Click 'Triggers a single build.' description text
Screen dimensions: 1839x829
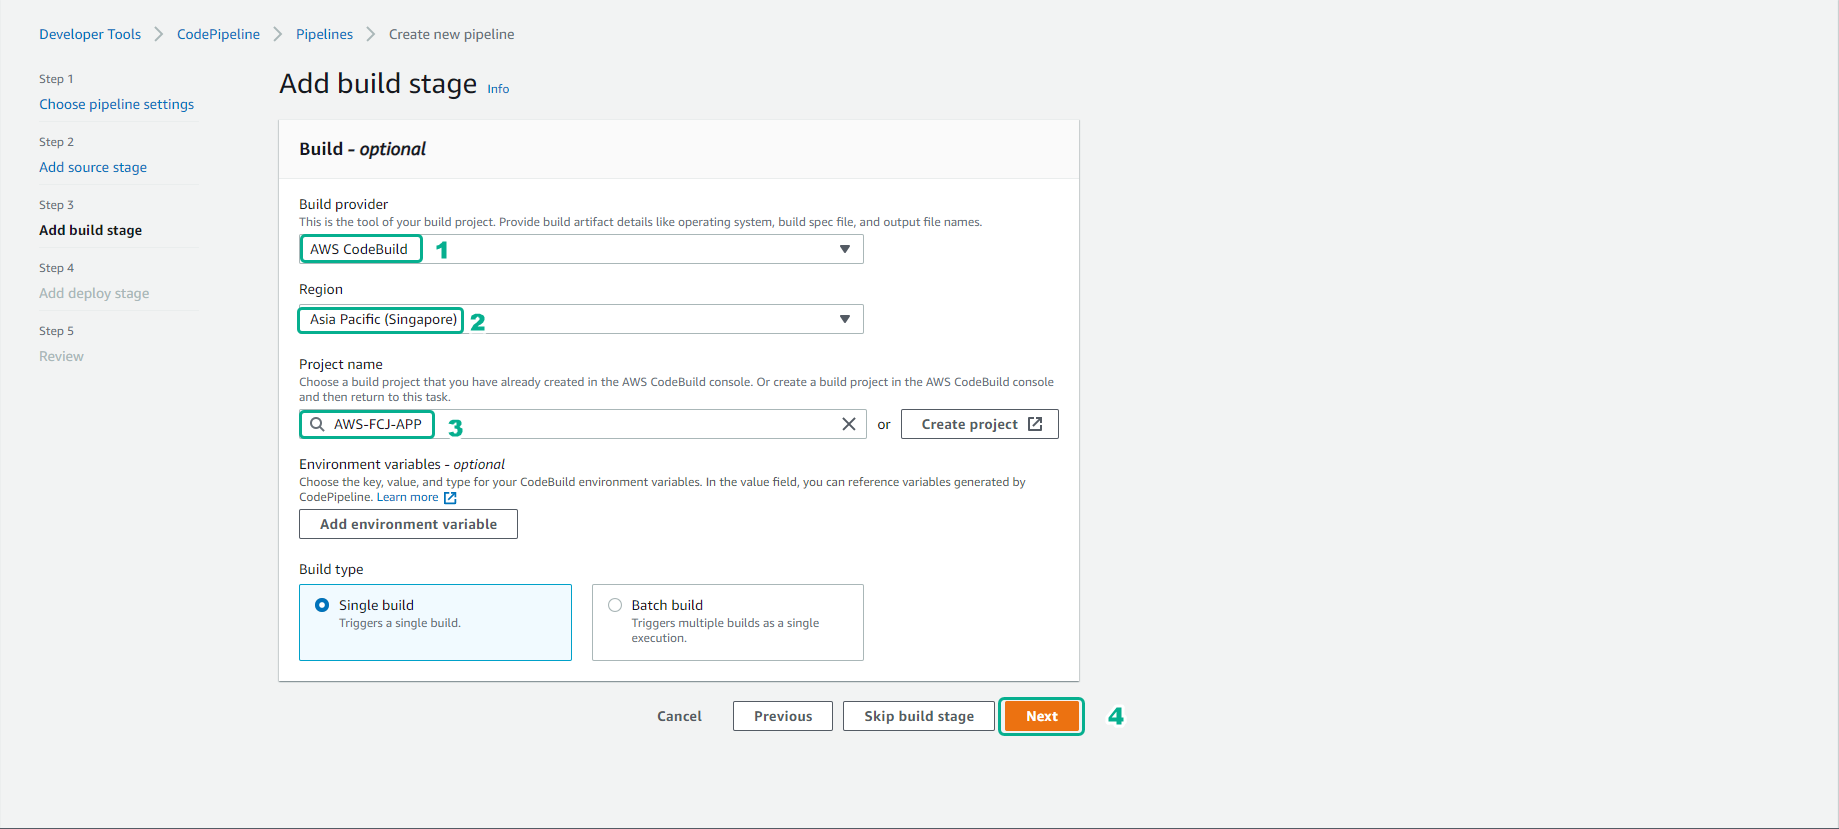click(x=400, y=623)
